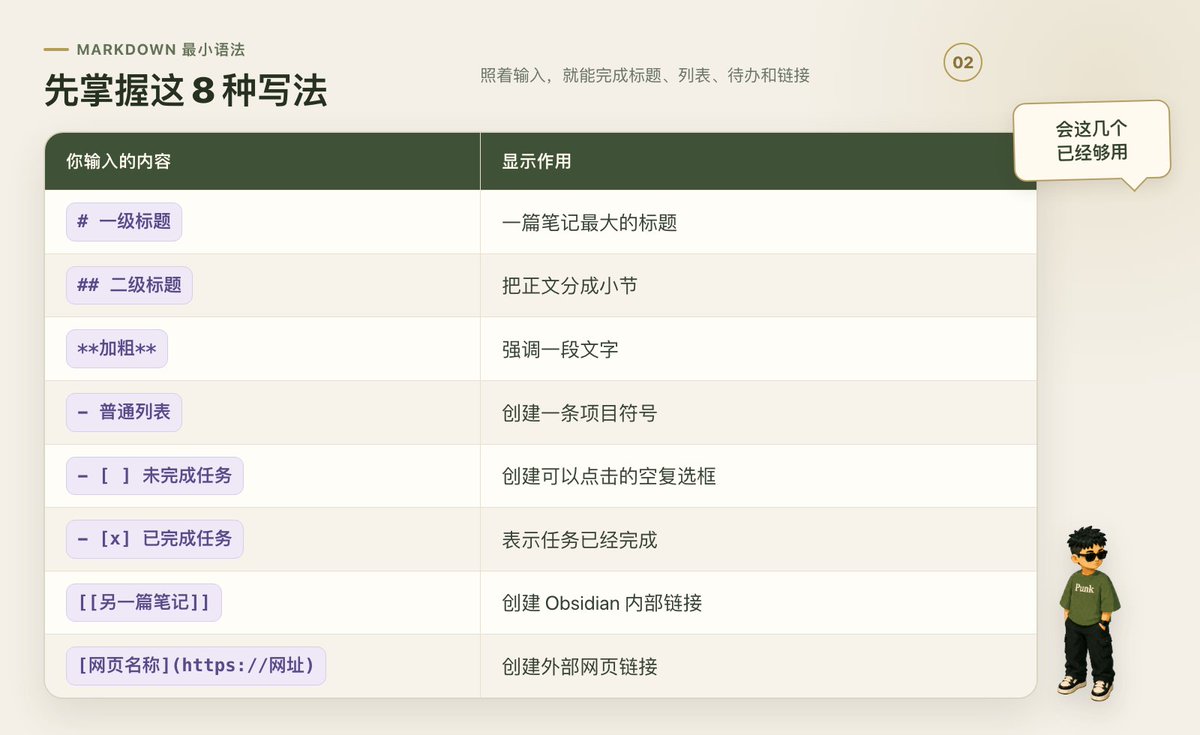1200x735 pixels.
Task: Click the **加粗** code chip
Action: [117, 349]
